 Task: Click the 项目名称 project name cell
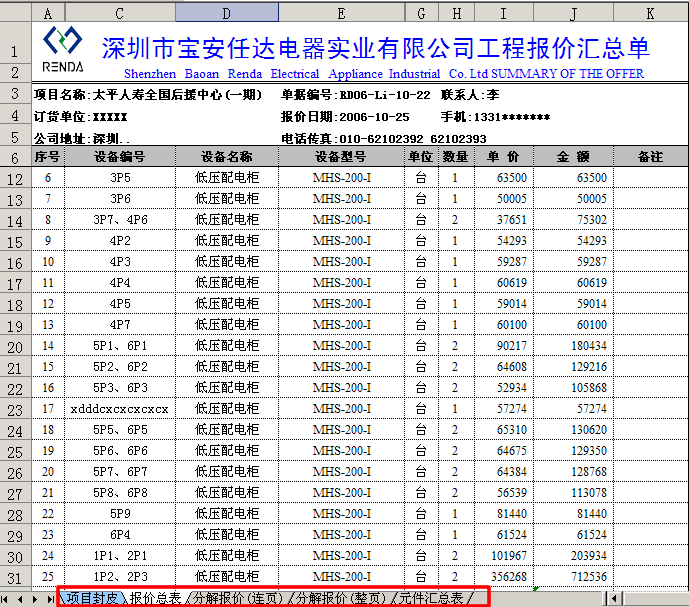(x=148, y=95)
